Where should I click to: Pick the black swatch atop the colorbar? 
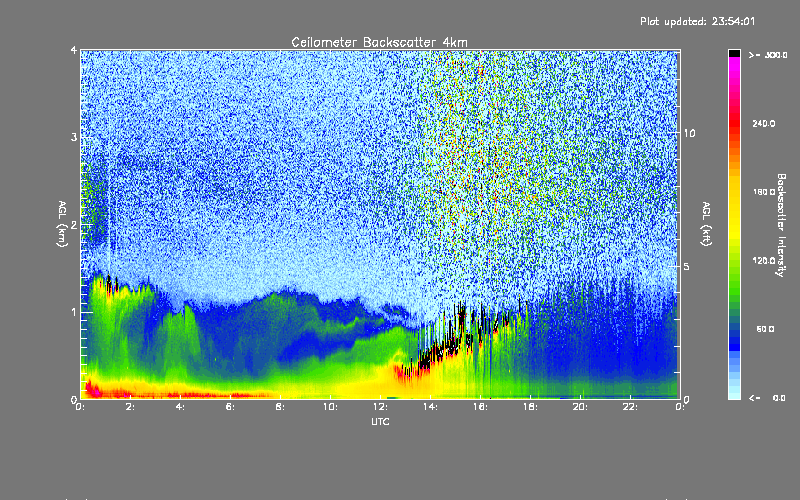(734, 53)
